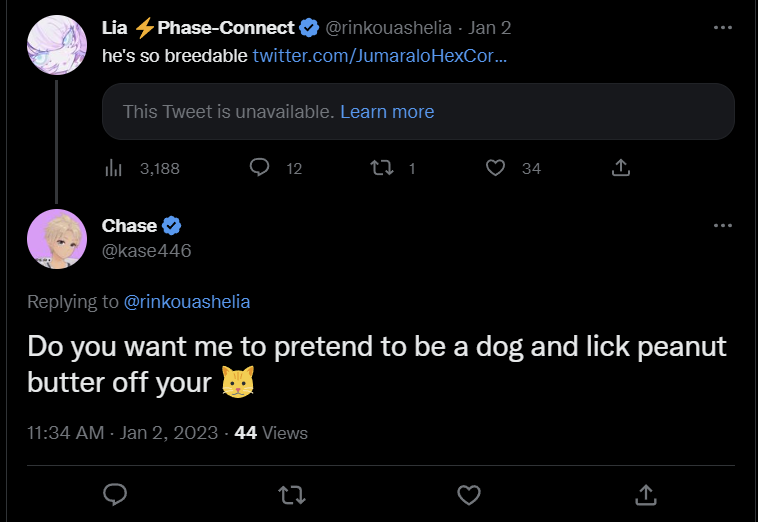The image size is (758, 522).
Task: Reply to Chase's tweet using comment icon
Action: click(115, 494)
